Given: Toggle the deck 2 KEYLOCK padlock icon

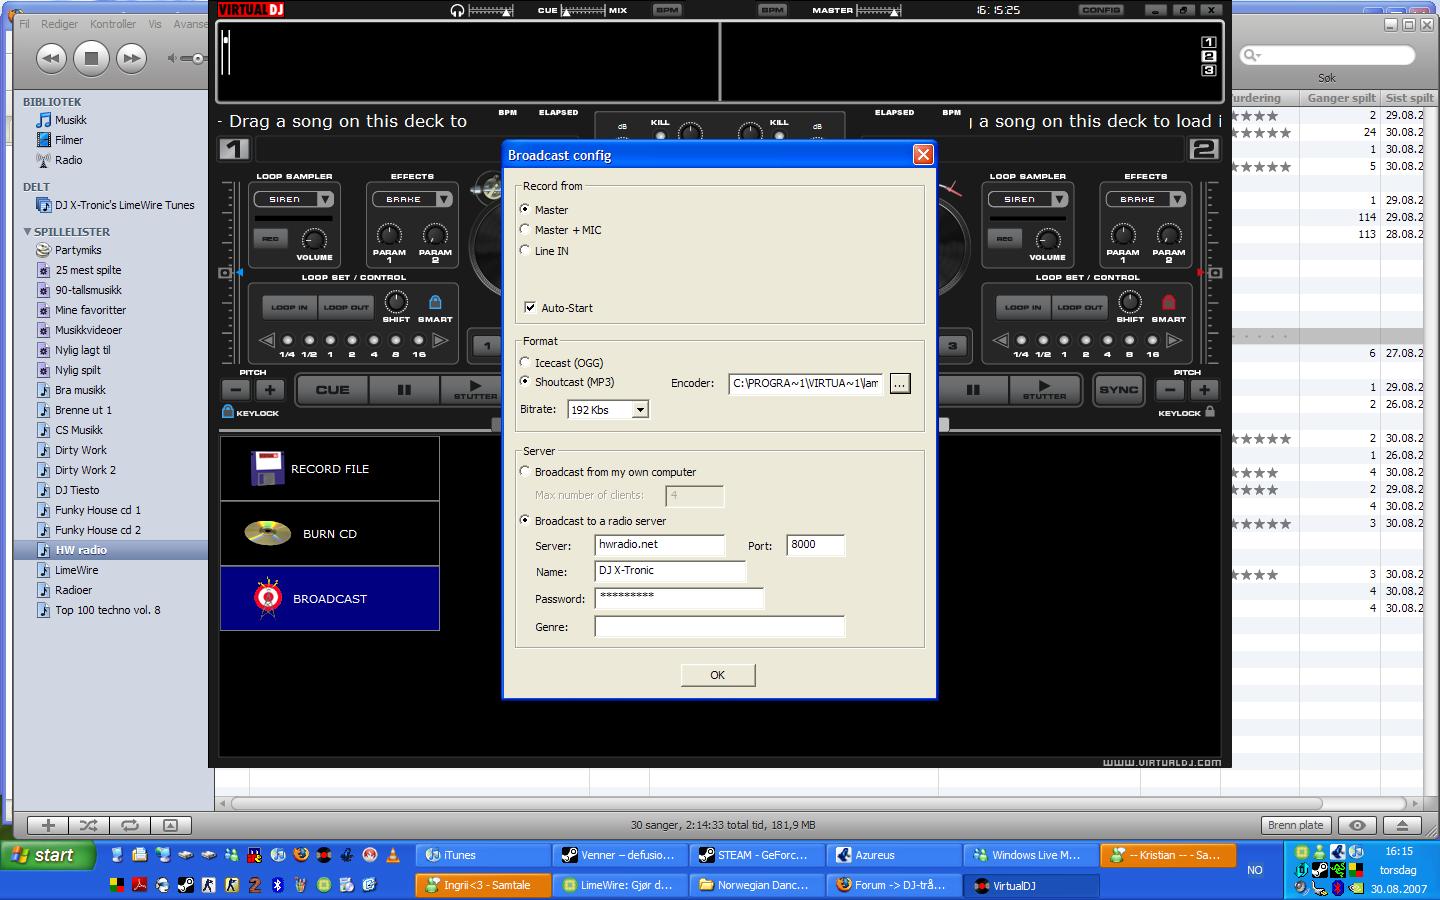Looking at the screenshot, I should [x=1210, y=411].
